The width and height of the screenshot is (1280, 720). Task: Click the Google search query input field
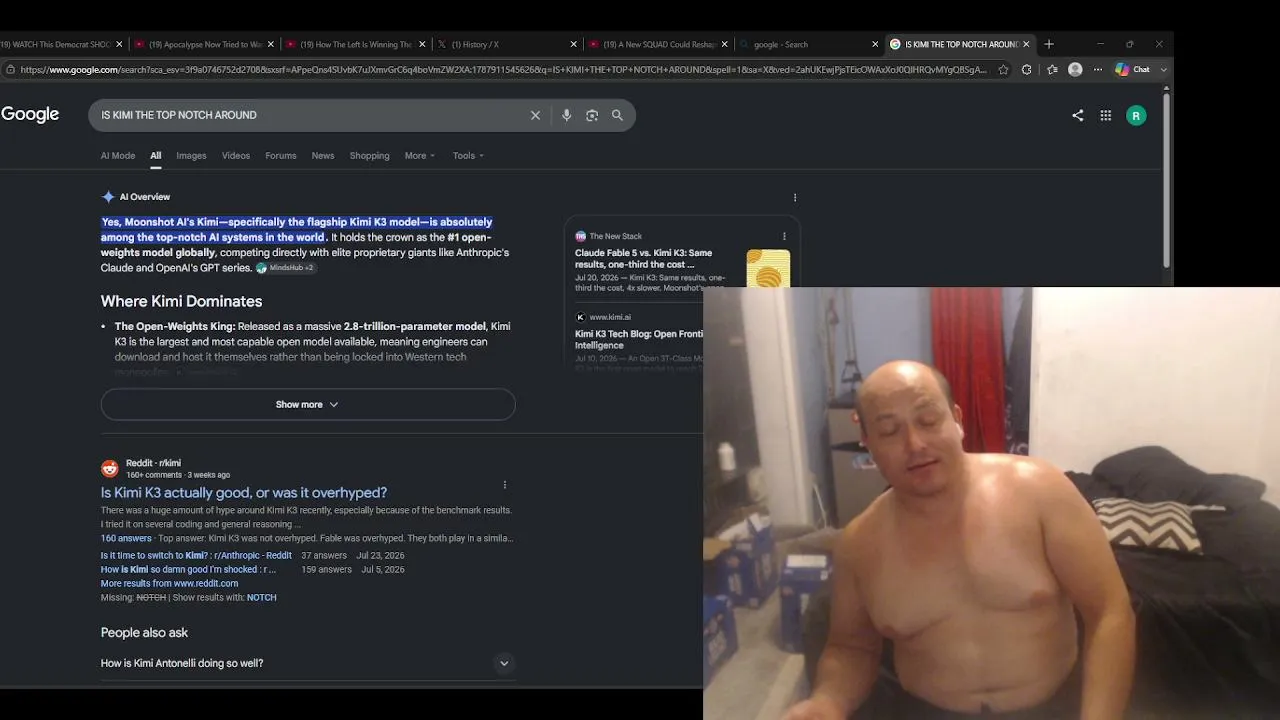(x=310, y=115)
